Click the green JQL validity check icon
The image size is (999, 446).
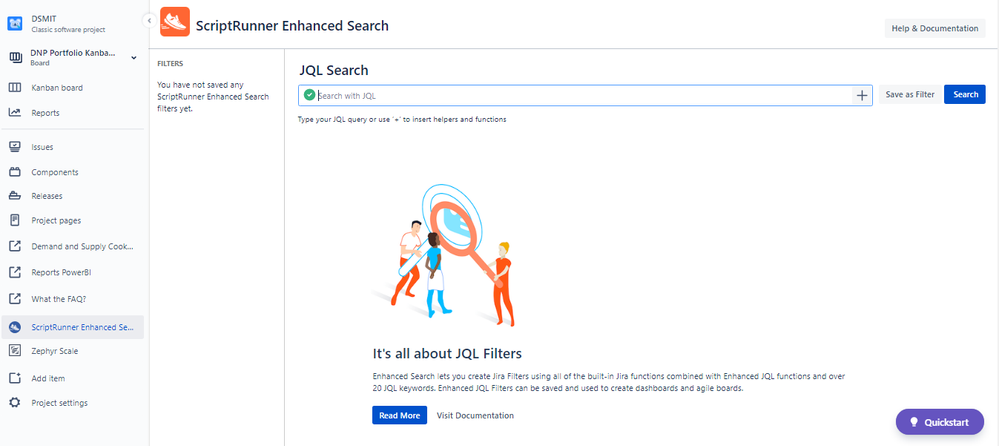tap(309, 95)
